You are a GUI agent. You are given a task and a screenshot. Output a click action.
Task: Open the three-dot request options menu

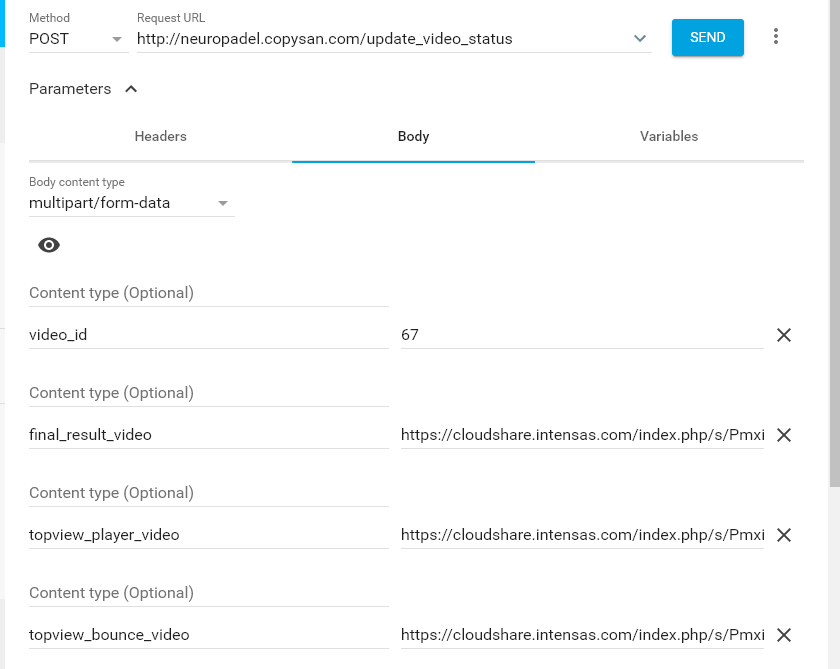pyautogui.click(x=776, y=37)
